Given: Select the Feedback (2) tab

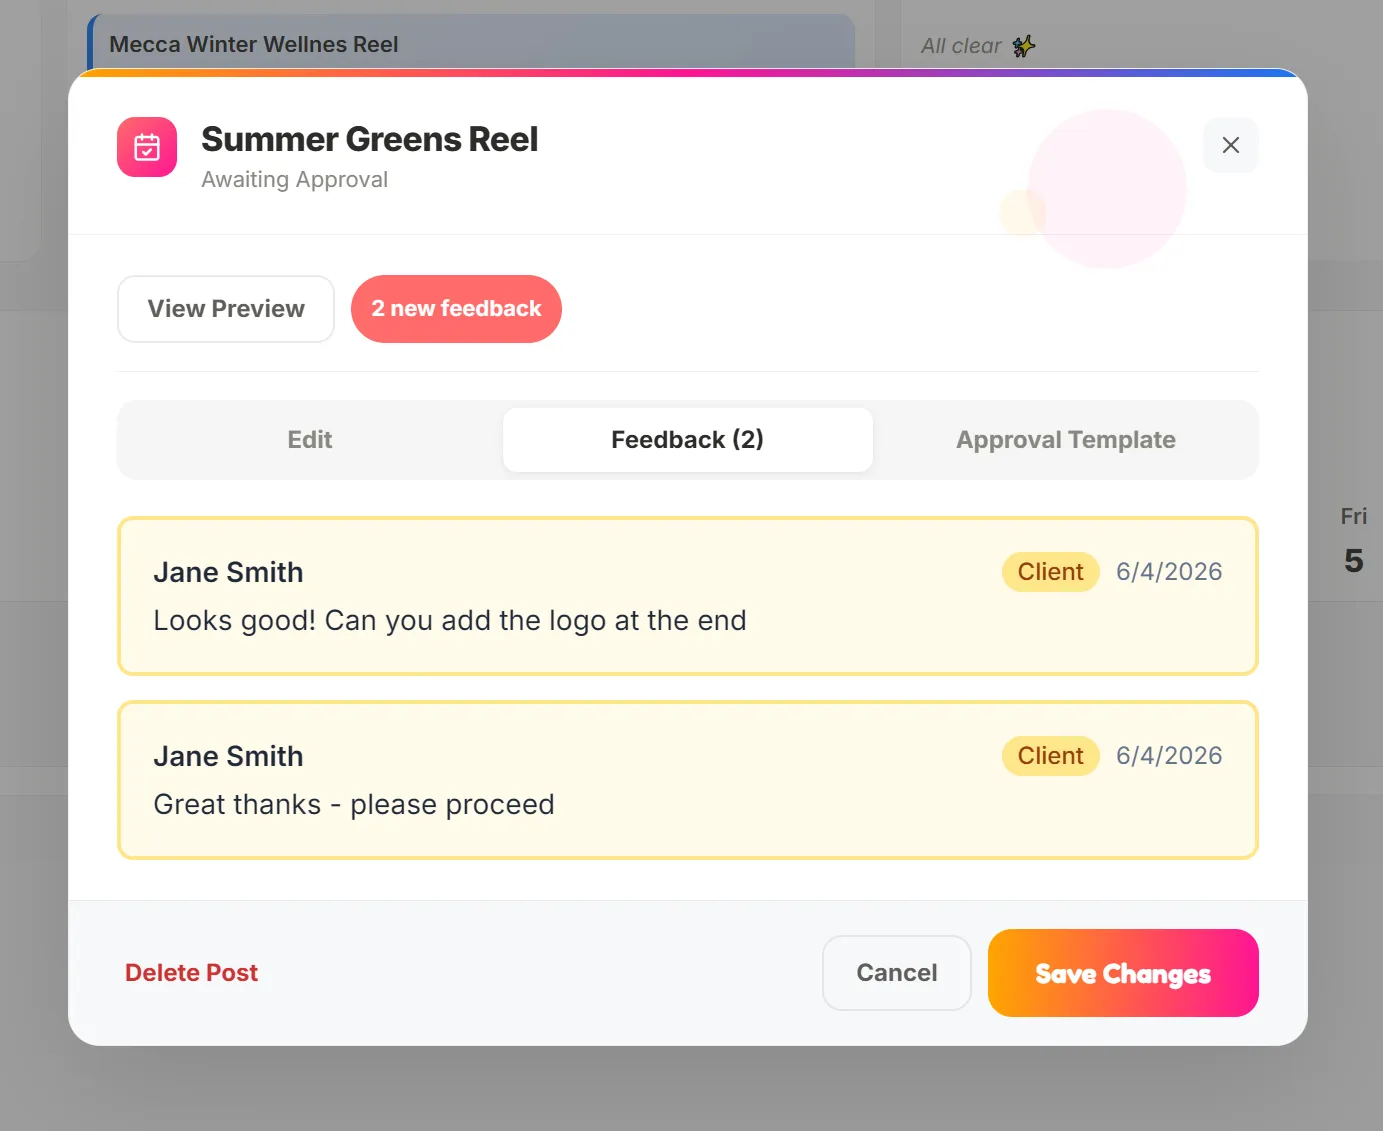Looking at the screenshot, I should click(687, 440).
